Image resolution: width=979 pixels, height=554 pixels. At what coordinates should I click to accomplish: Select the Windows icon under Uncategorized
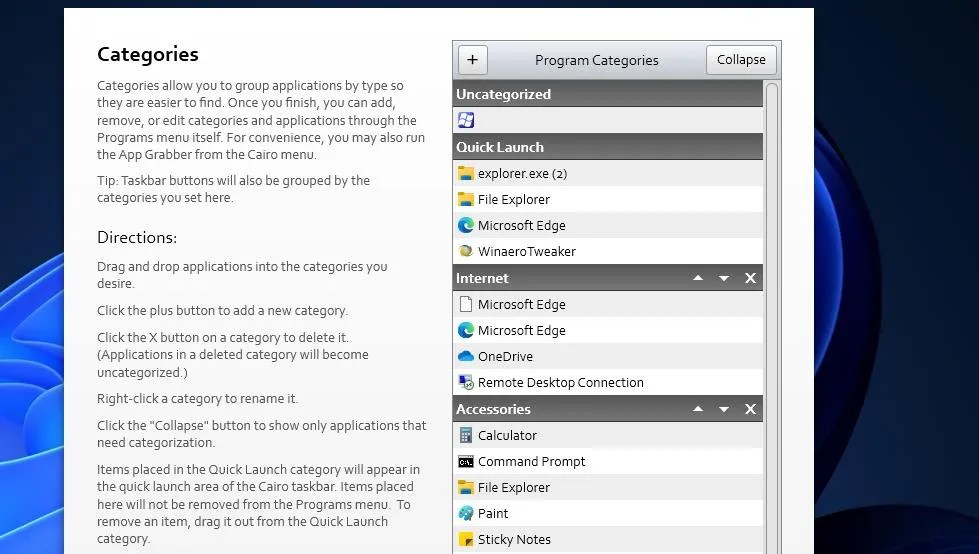coord(466,120)
